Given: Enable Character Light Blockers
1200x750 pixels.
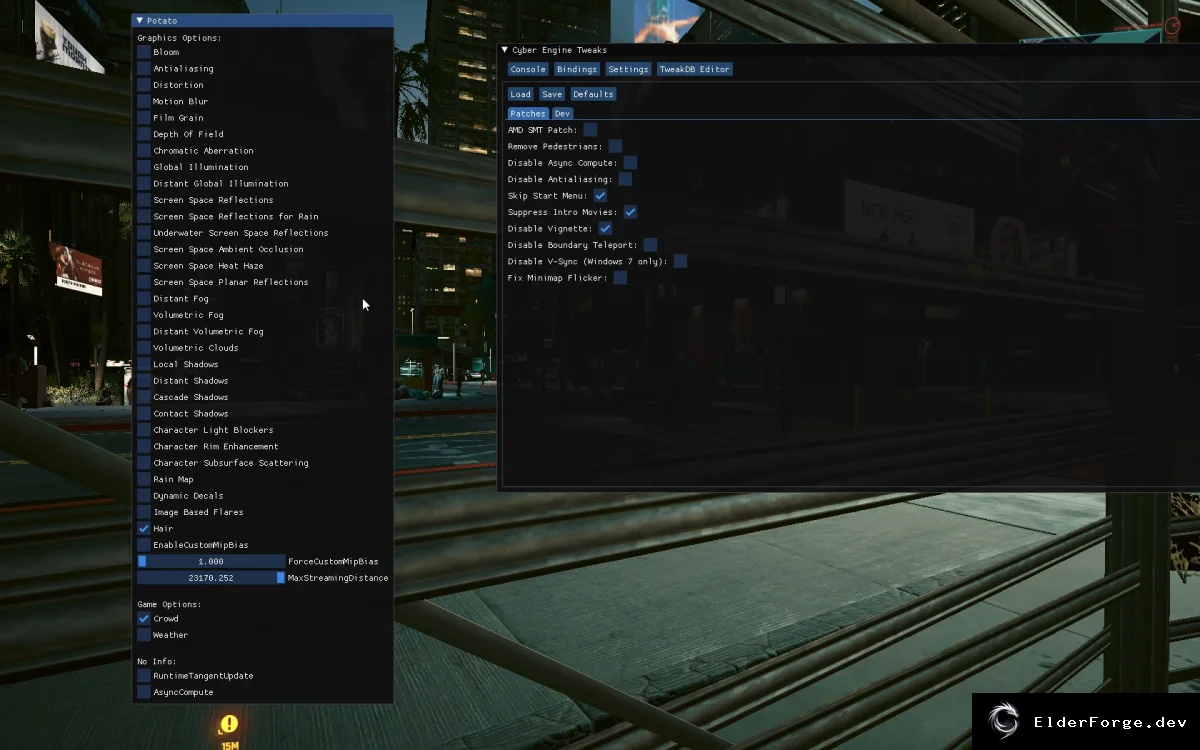Looking at the screenshot, I should (144, 430).
